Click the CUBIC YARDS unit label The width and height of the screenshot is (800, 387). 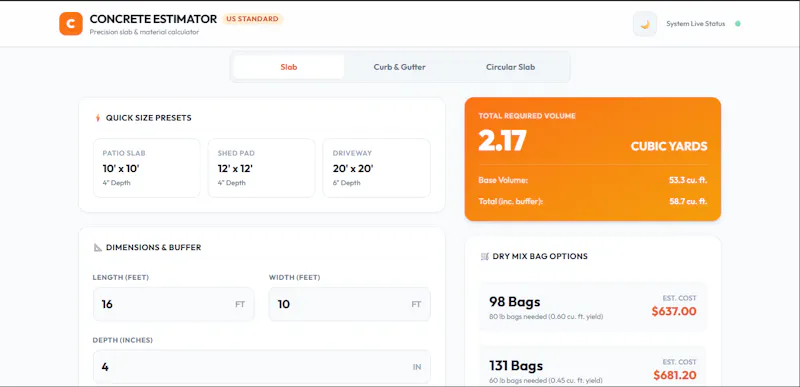coord(669,146)
